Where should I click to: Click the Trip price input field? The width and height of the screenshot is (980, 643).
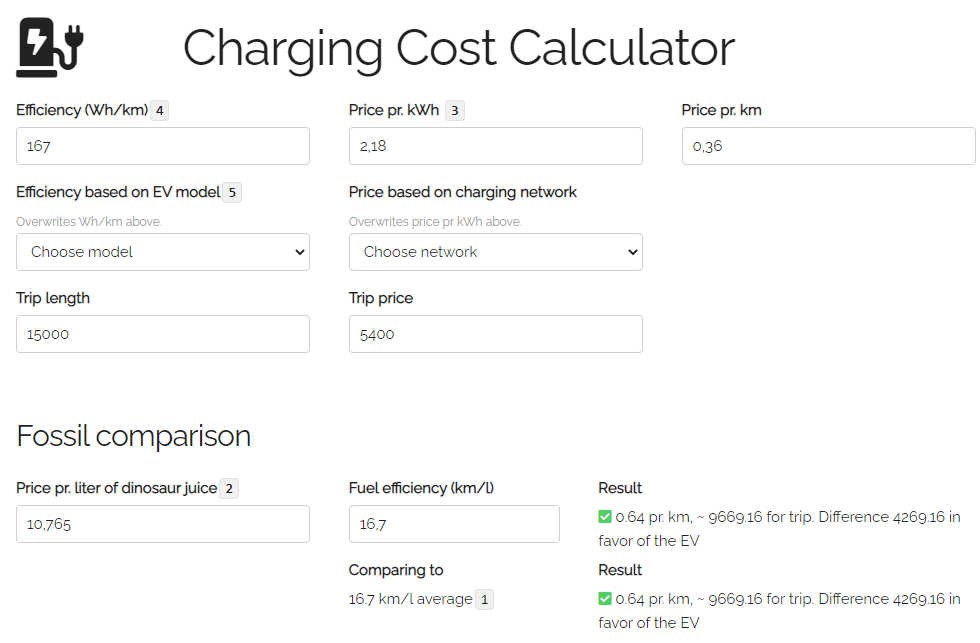pos(495,334)
